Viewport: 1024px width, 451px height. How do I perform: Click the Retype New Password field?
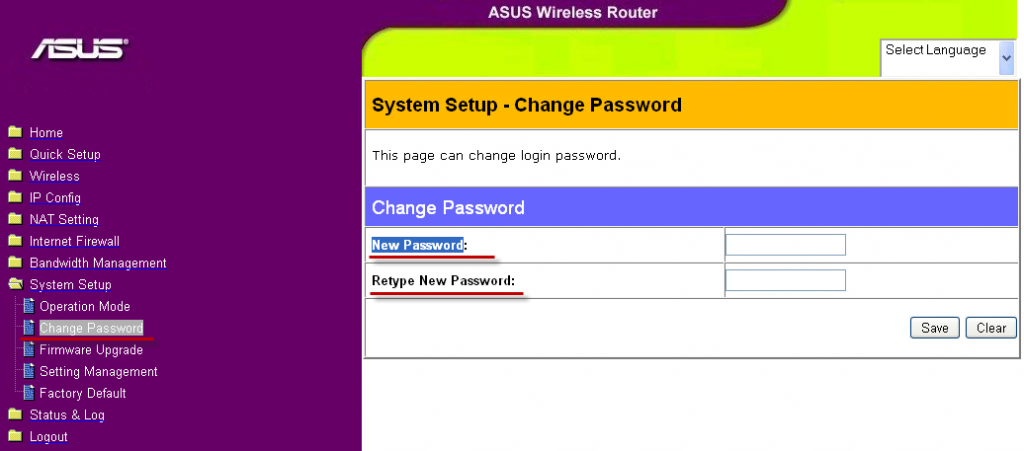click(x=785, y=281)
